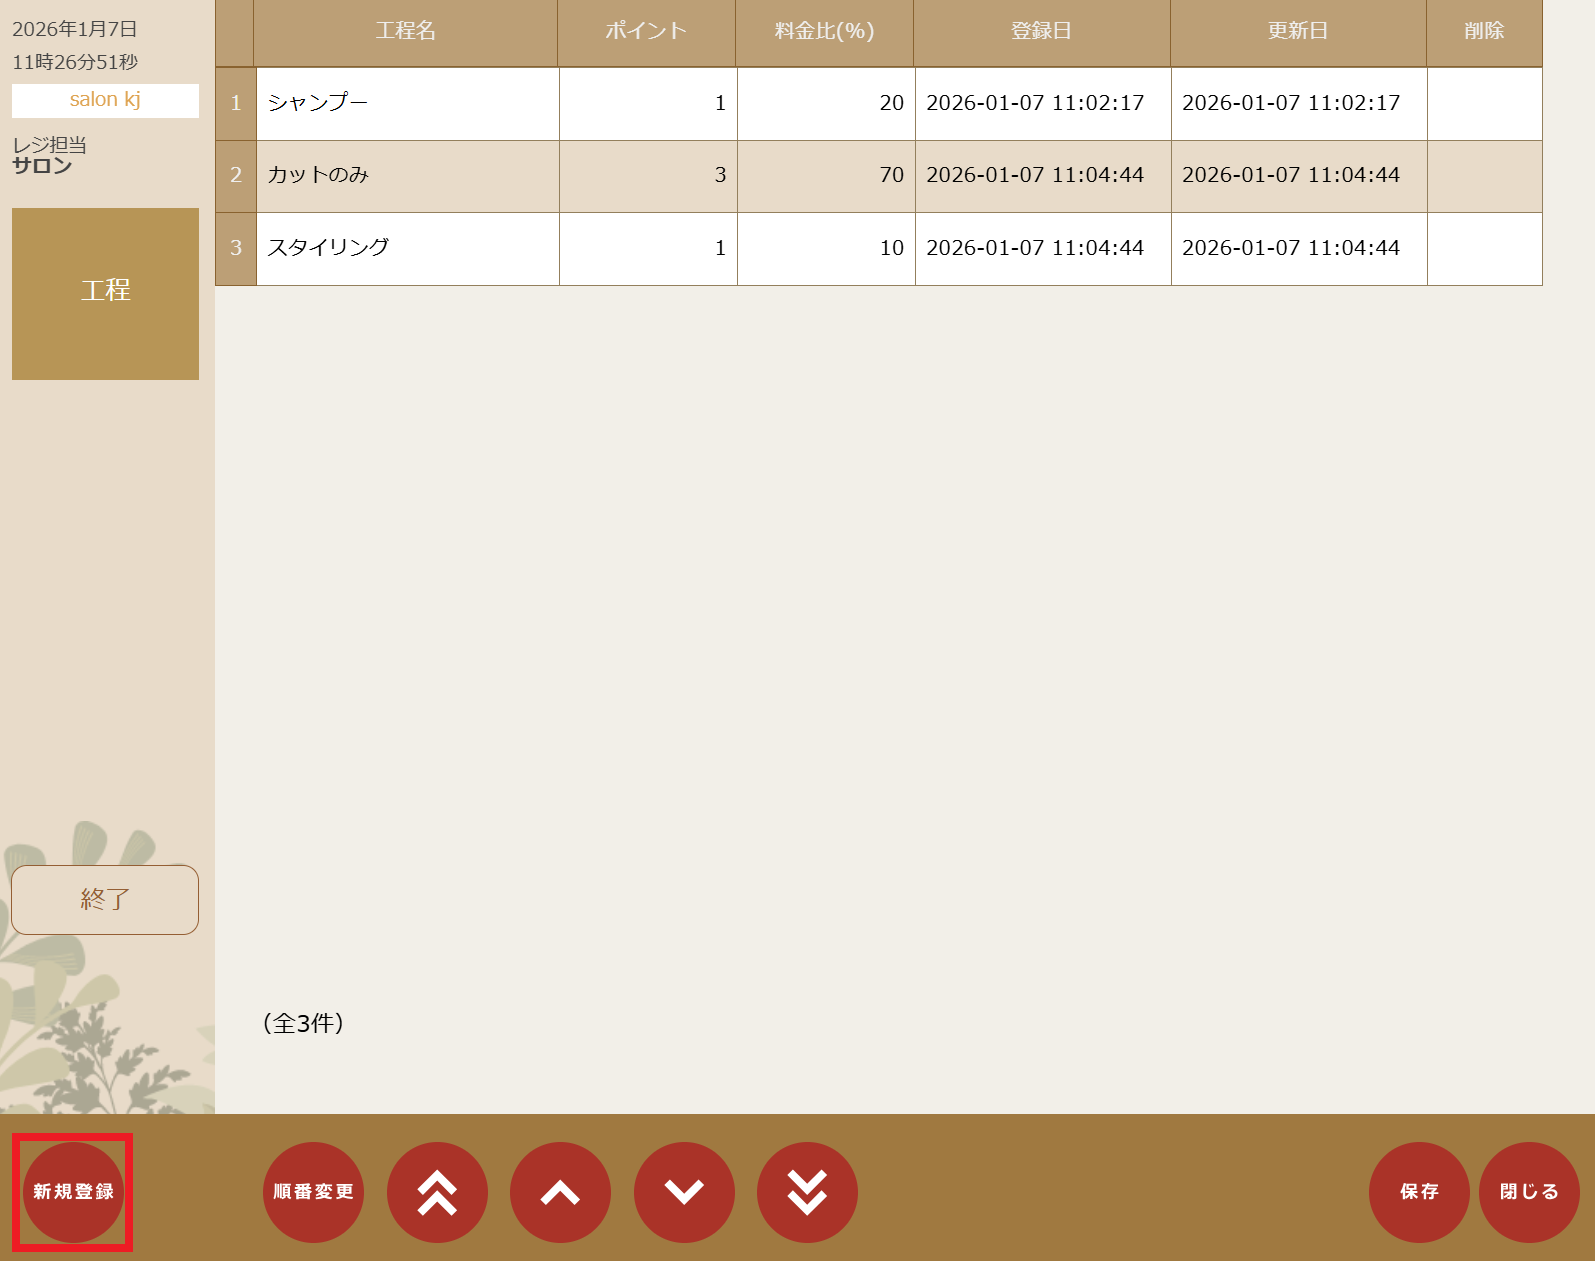The height and width of the screenshot is (1261, 1595).
Task: Click row number 2 header cell
Action: point(236,176)
